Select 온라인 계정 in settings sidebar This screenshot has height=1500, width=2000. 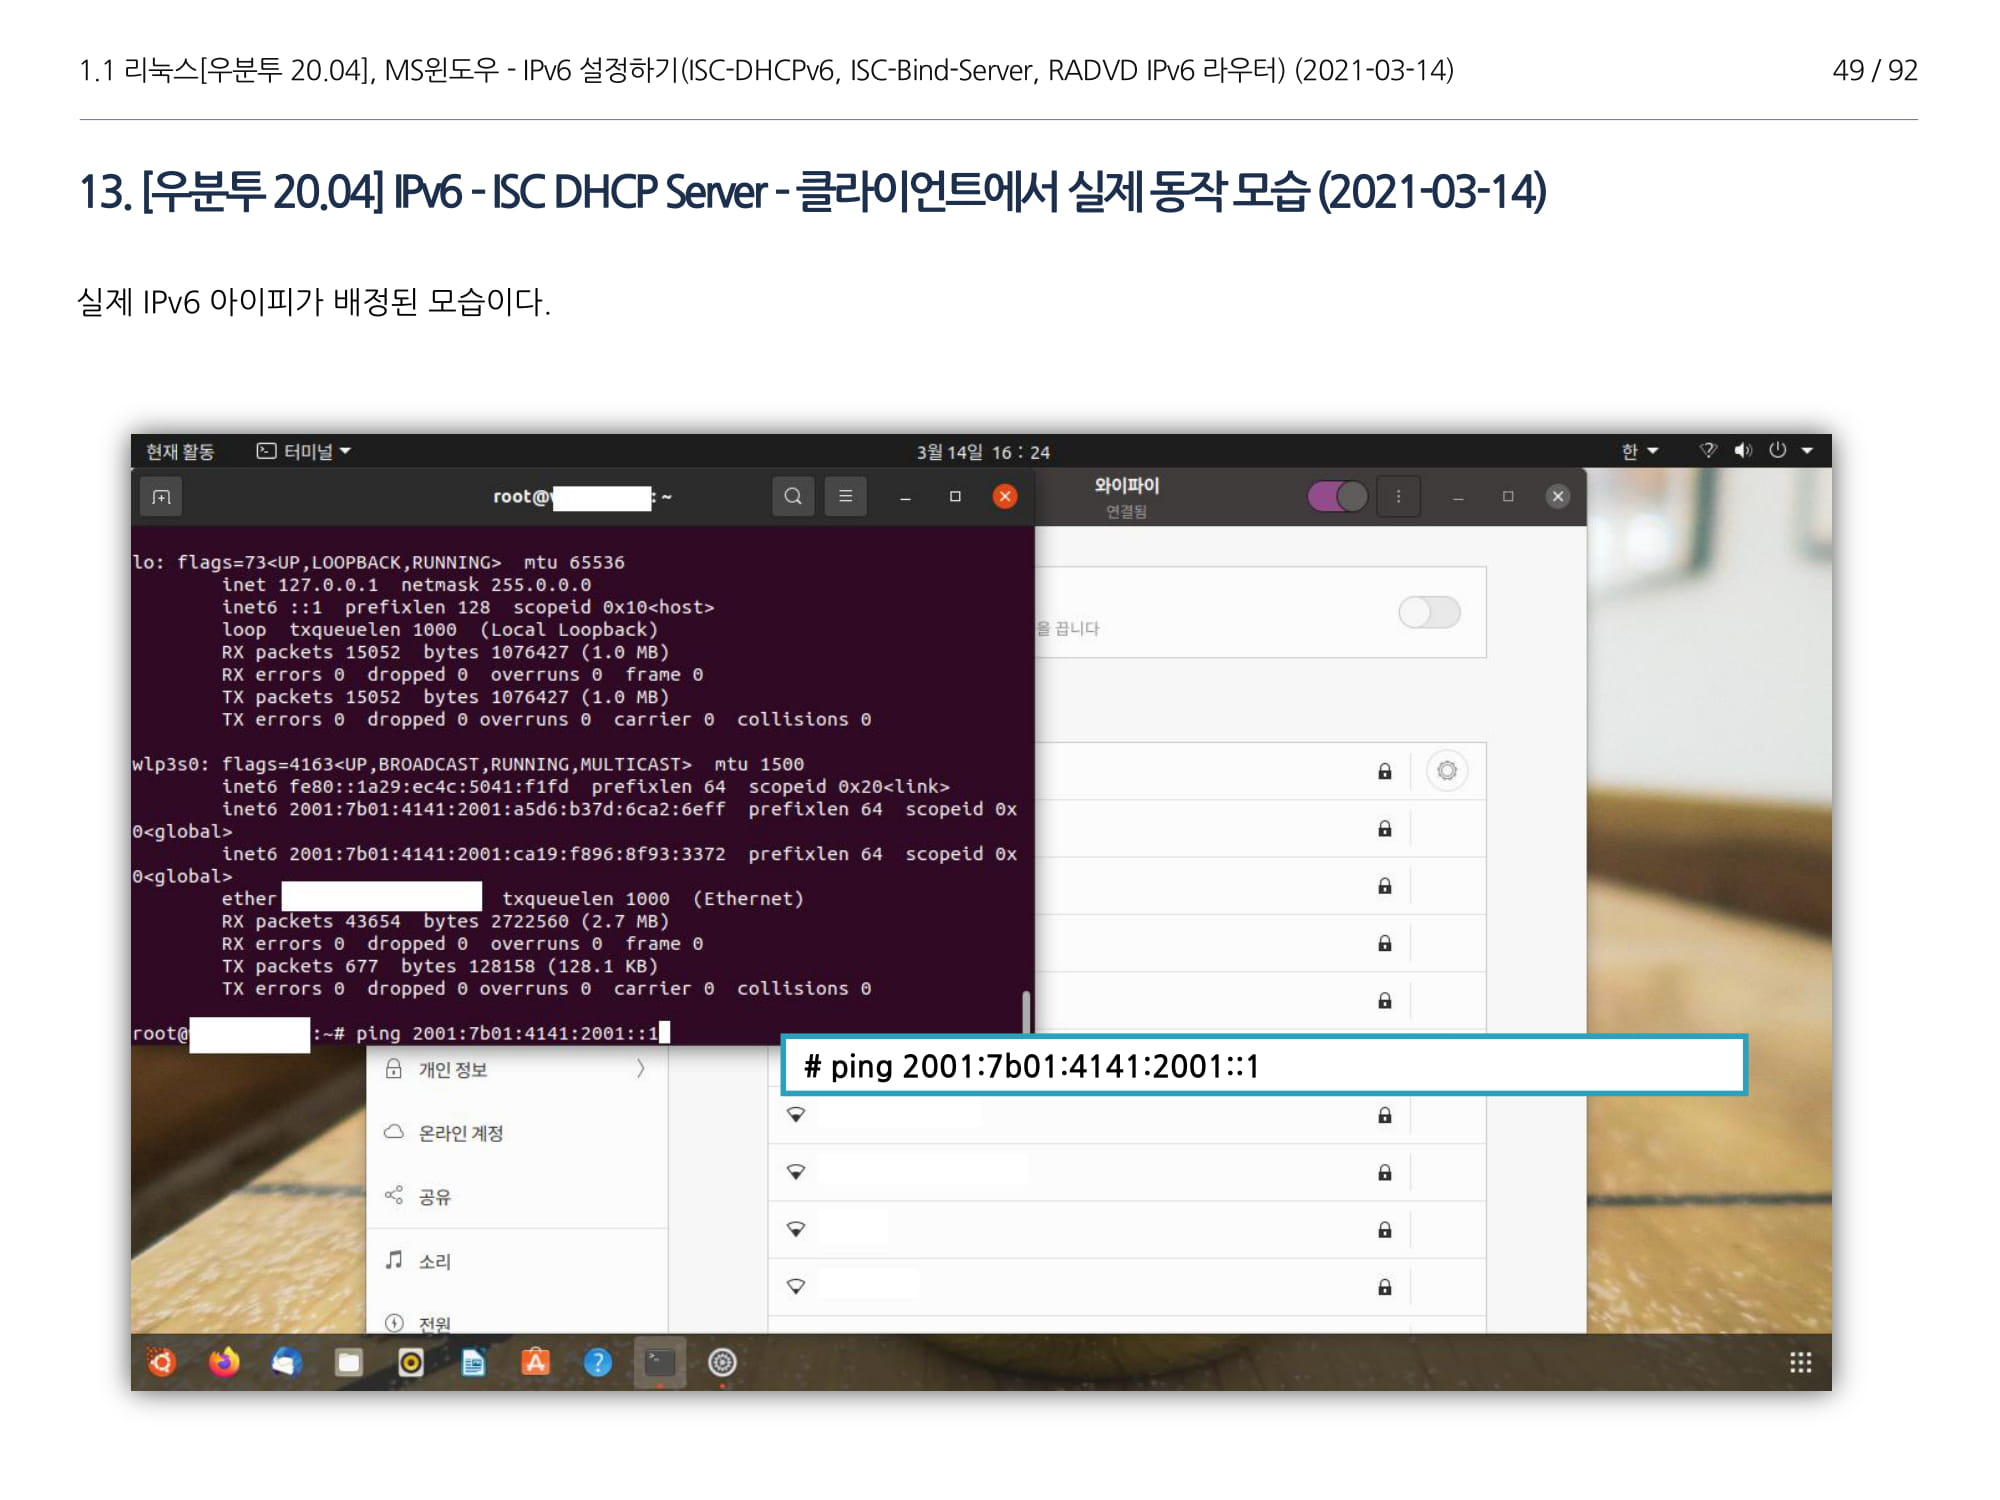point(460,1133)
